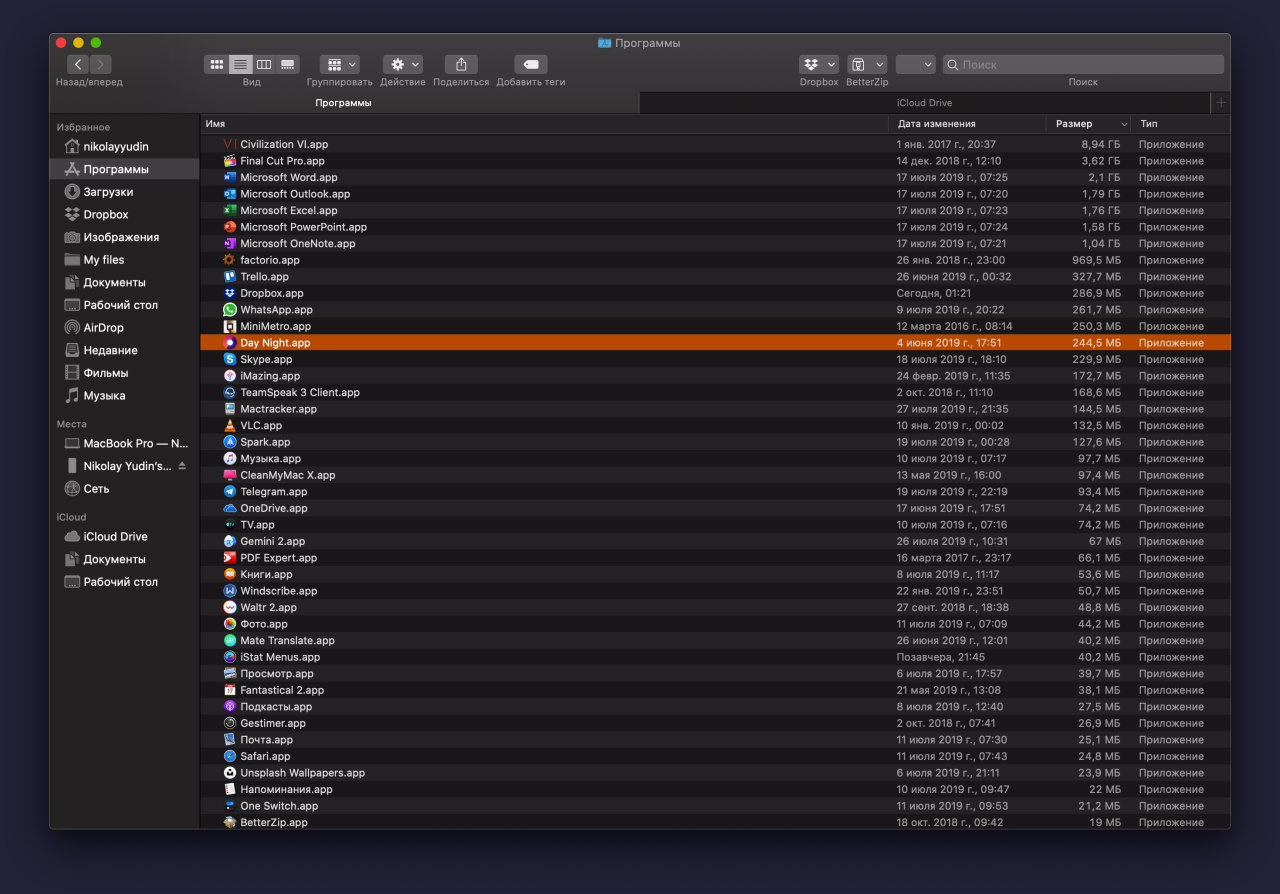Open the Group by dropdown
This screenshot has height=894, width=1280.
[x=340, y=64]
